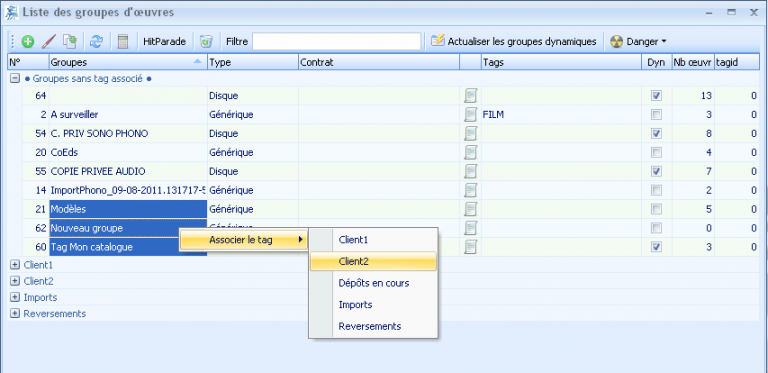The width and height of the screenshot is (768, 373).
Task: Click the red pencil edit icon
Action: pyautogui.click(x=48, y=42)
